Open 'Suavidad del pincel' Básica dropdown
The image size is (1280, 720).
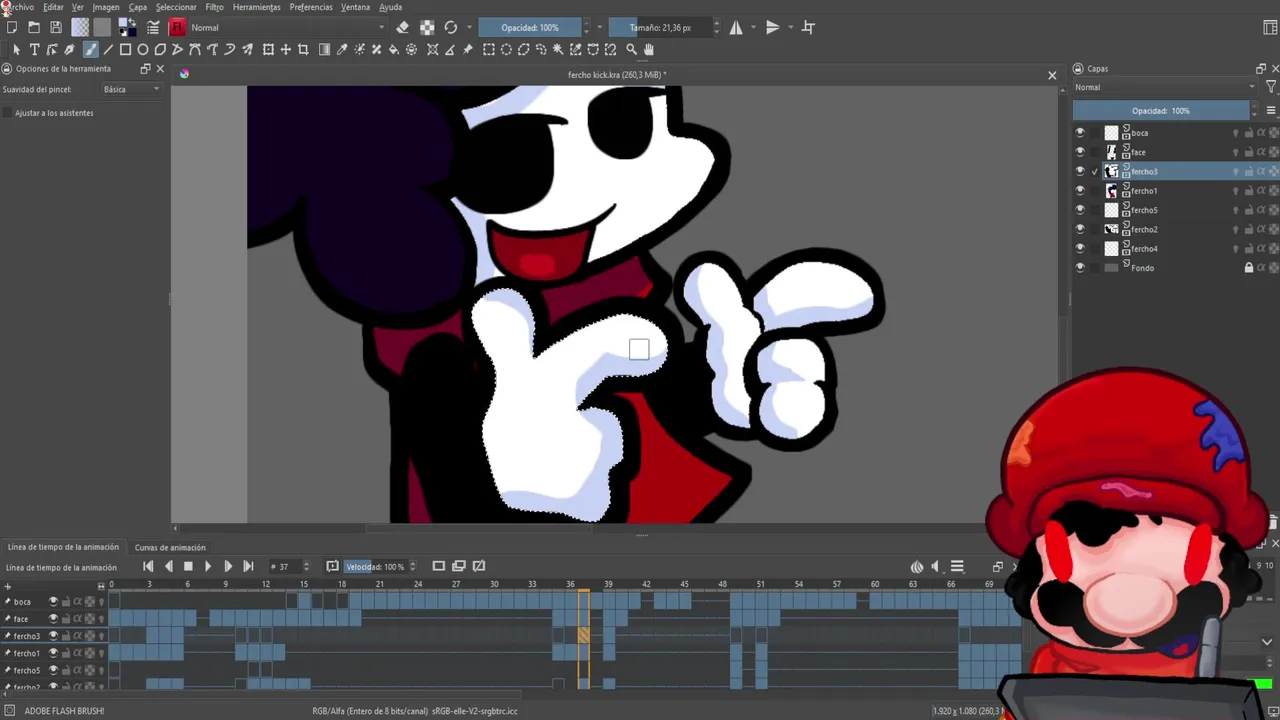131,89
